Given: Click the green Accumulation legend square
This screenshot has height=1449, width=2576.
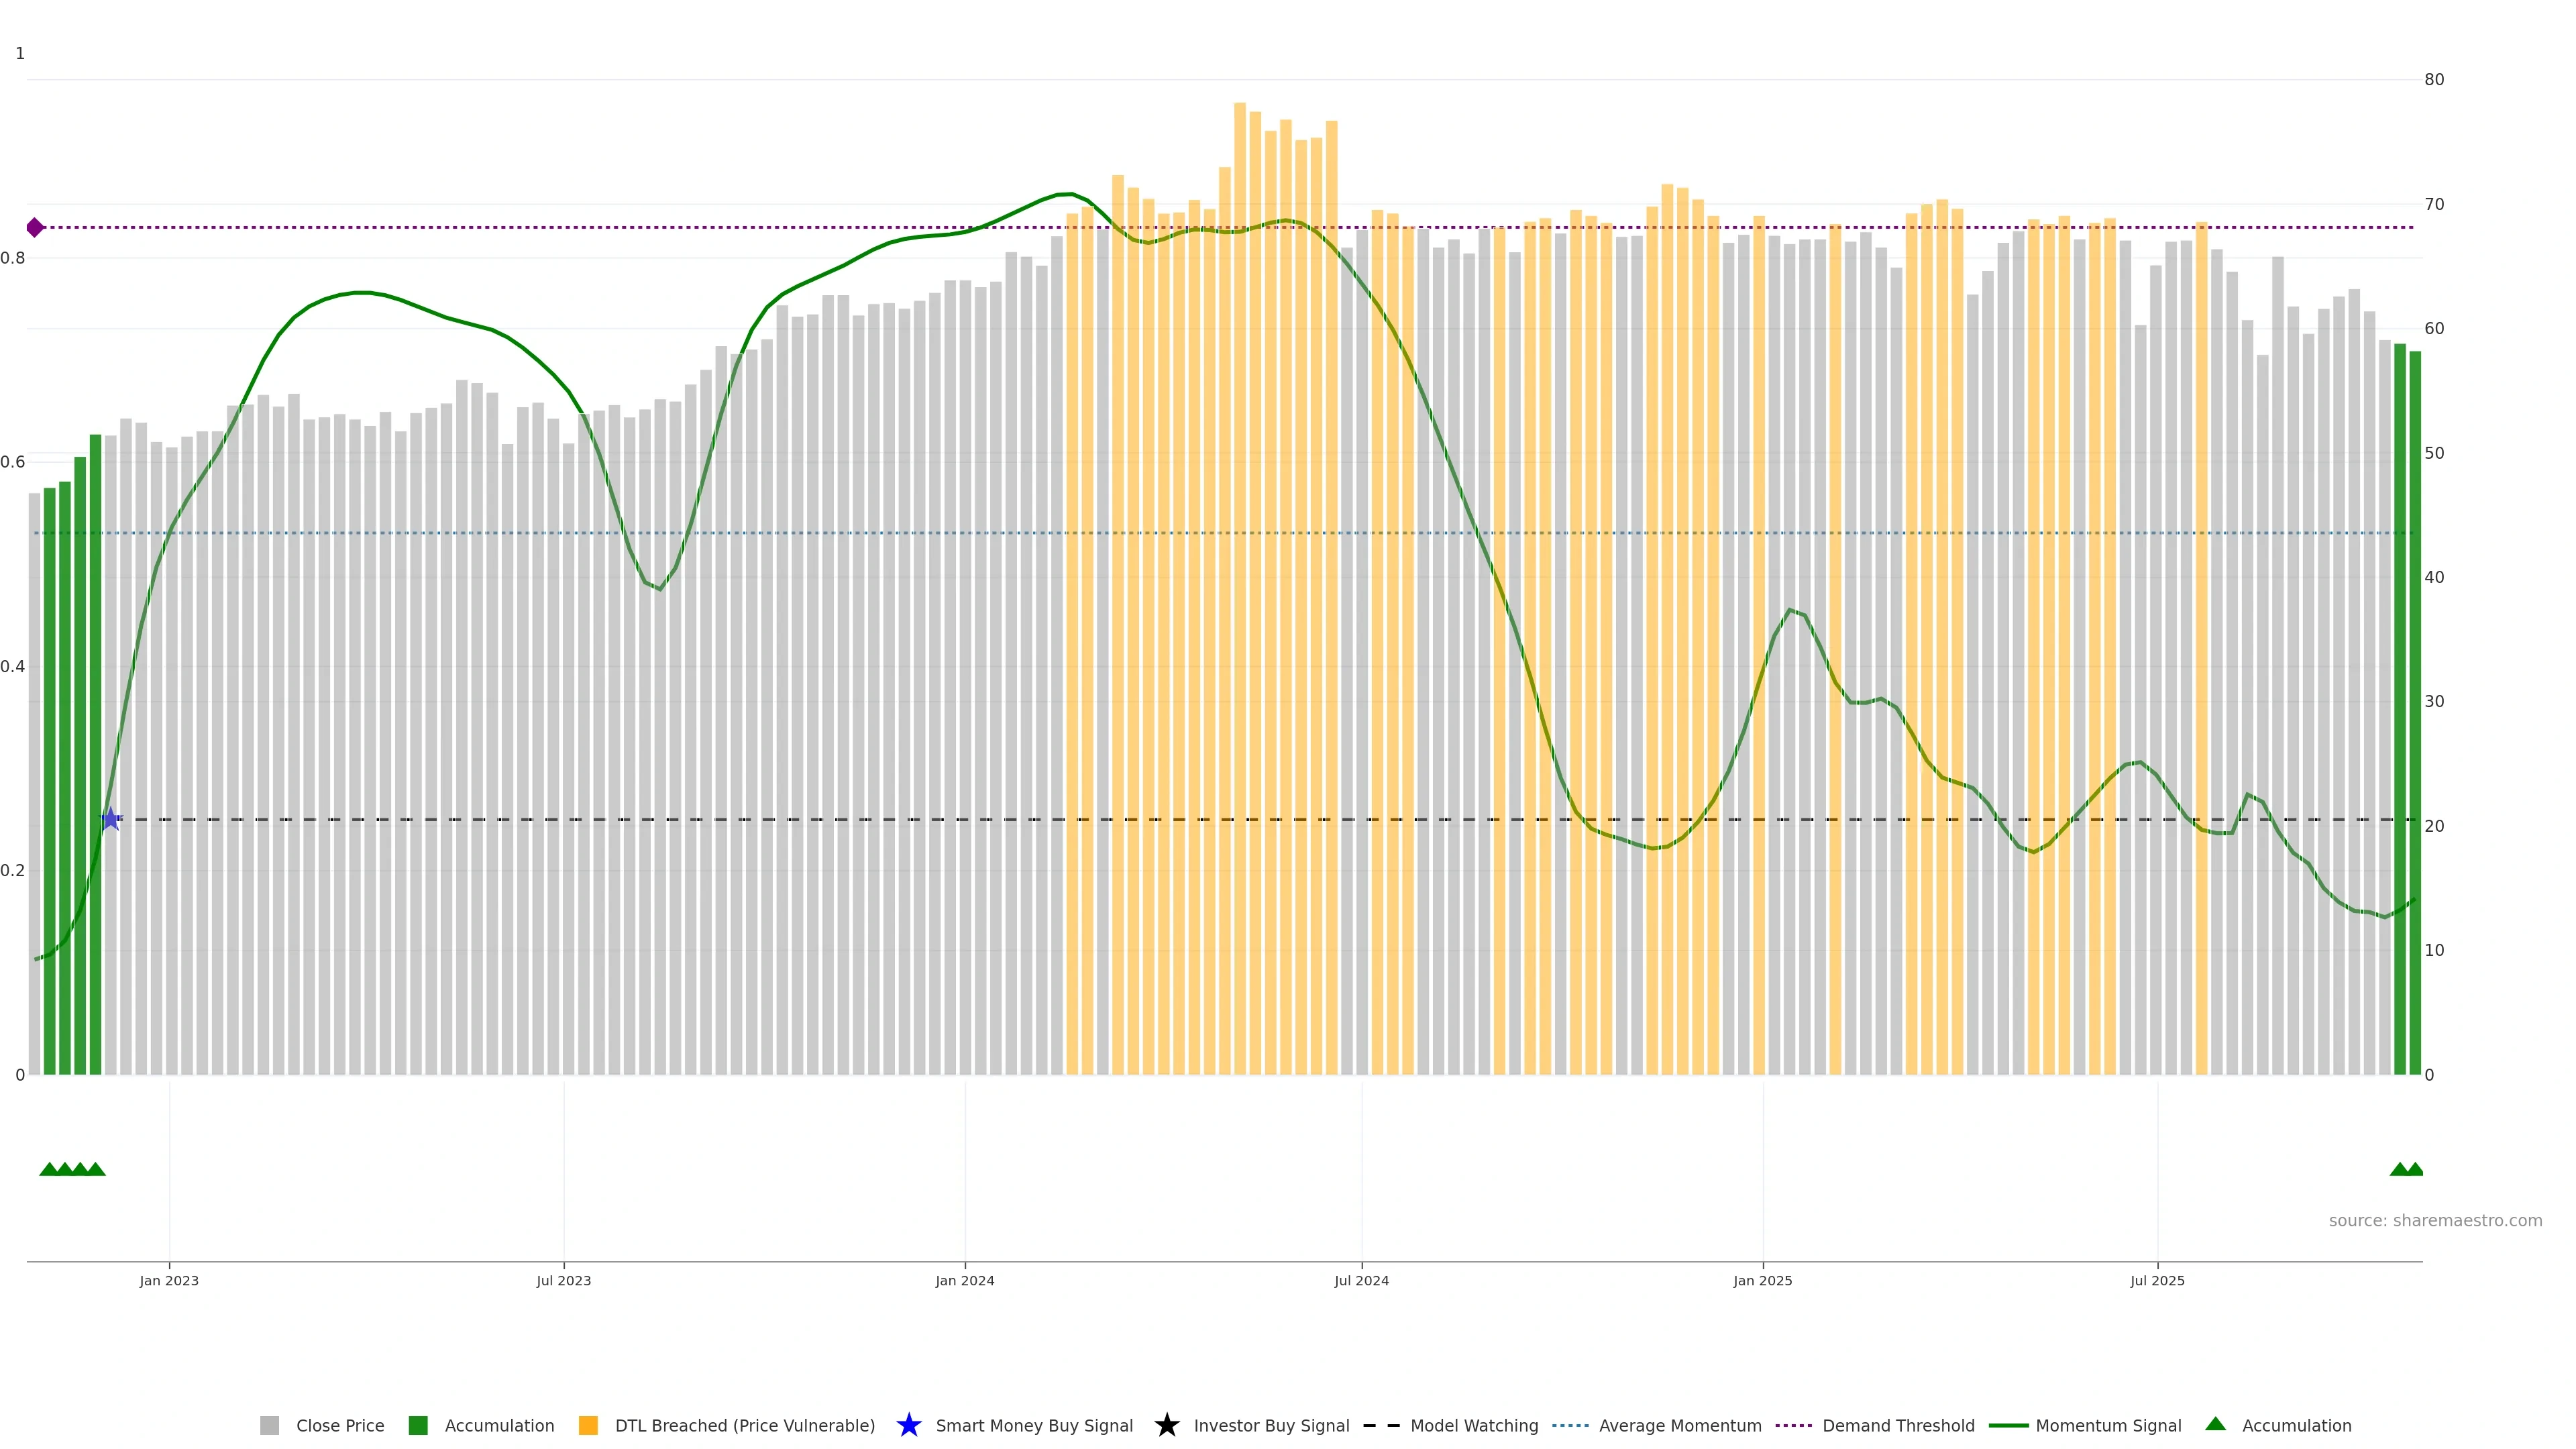Looking at the screenshot, I should [x=418, y=1425].
